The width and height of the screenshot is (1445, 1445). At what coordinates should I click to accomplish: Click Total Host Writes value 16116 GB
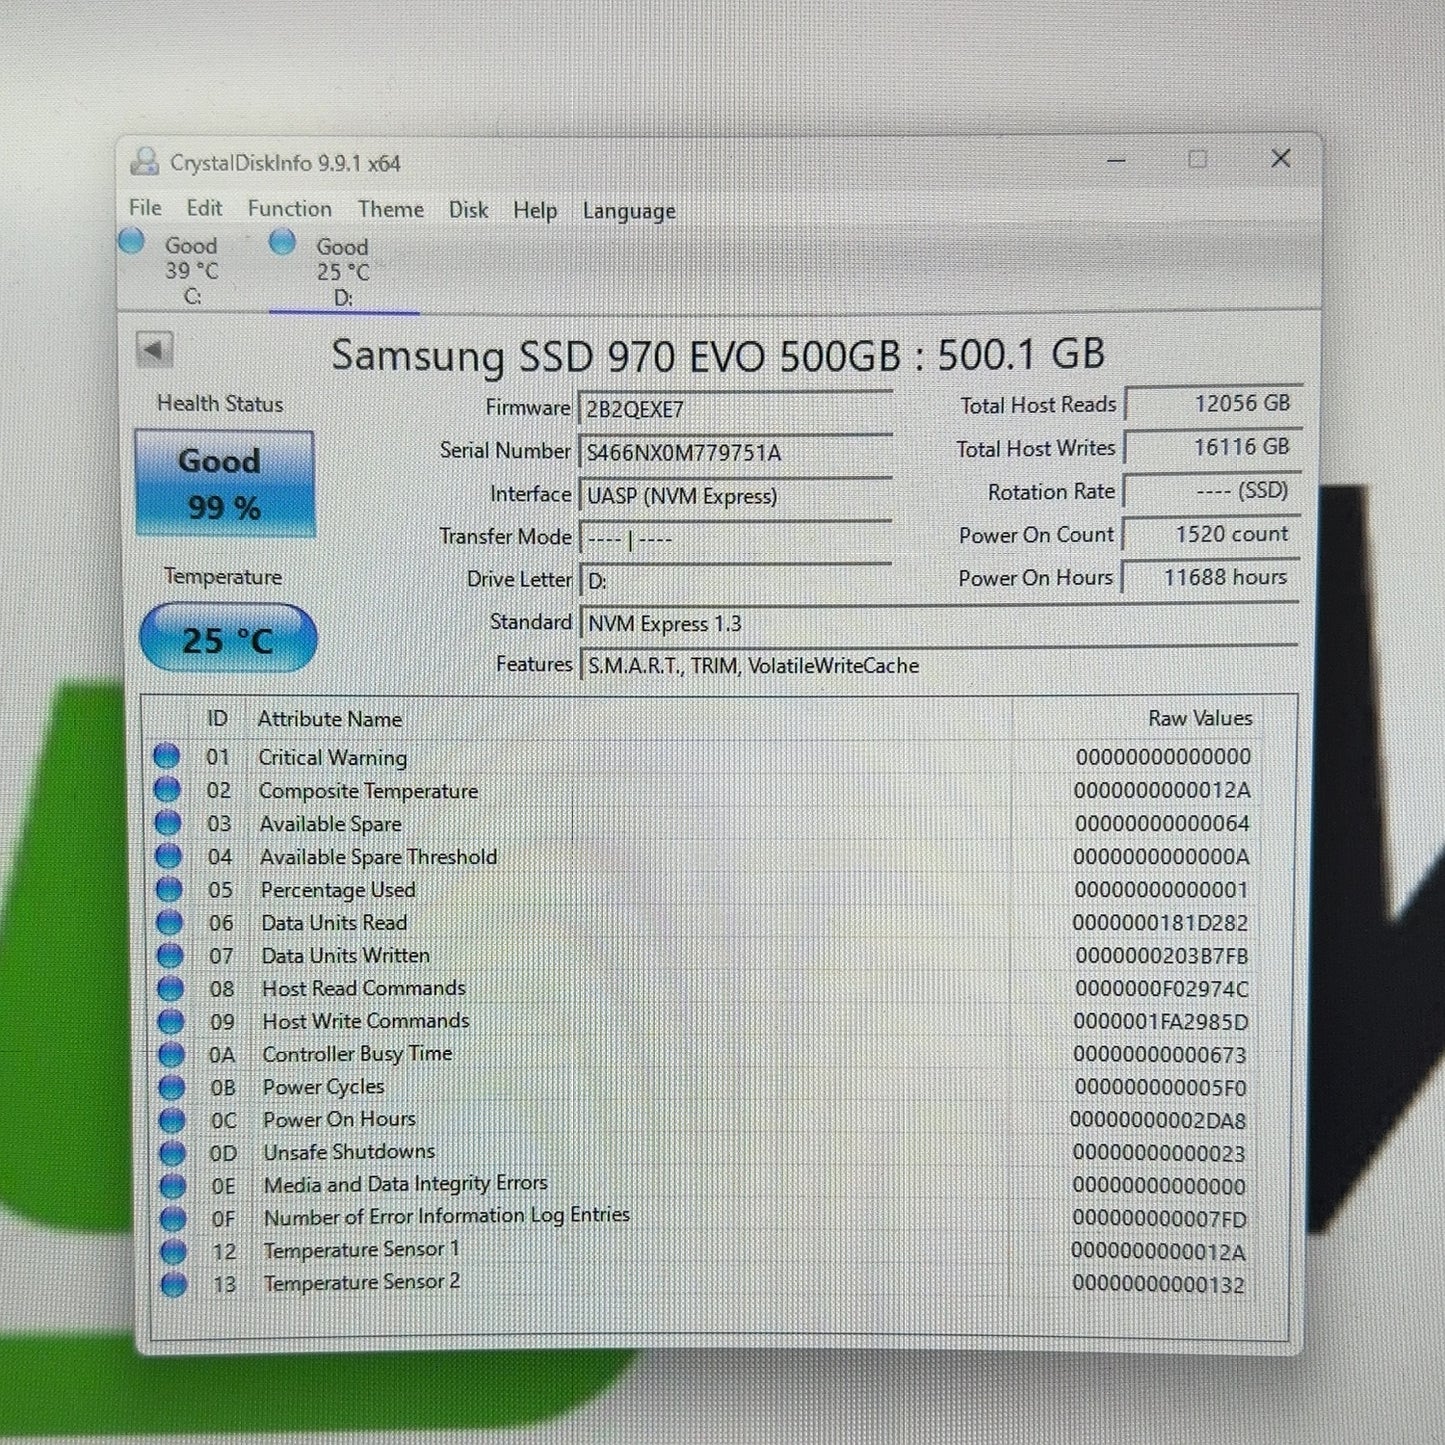pyautogui.click(x=1211, y=447)
